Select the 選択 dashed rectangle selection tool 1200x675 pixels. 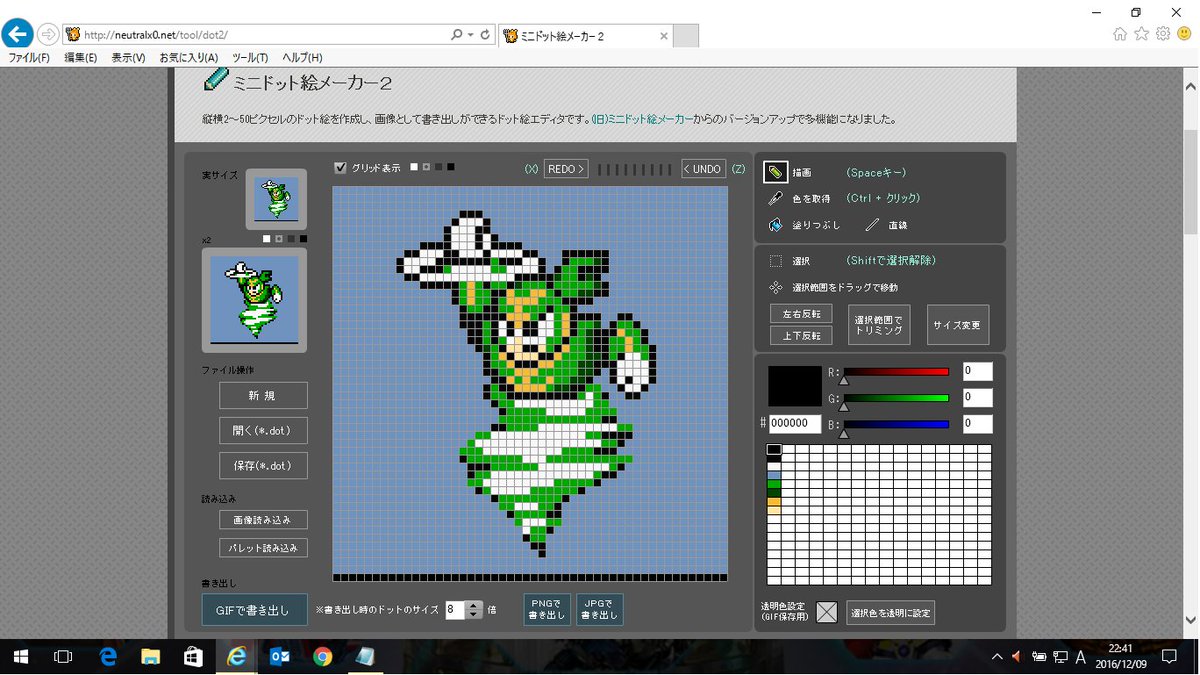click(x=776, y=261)
